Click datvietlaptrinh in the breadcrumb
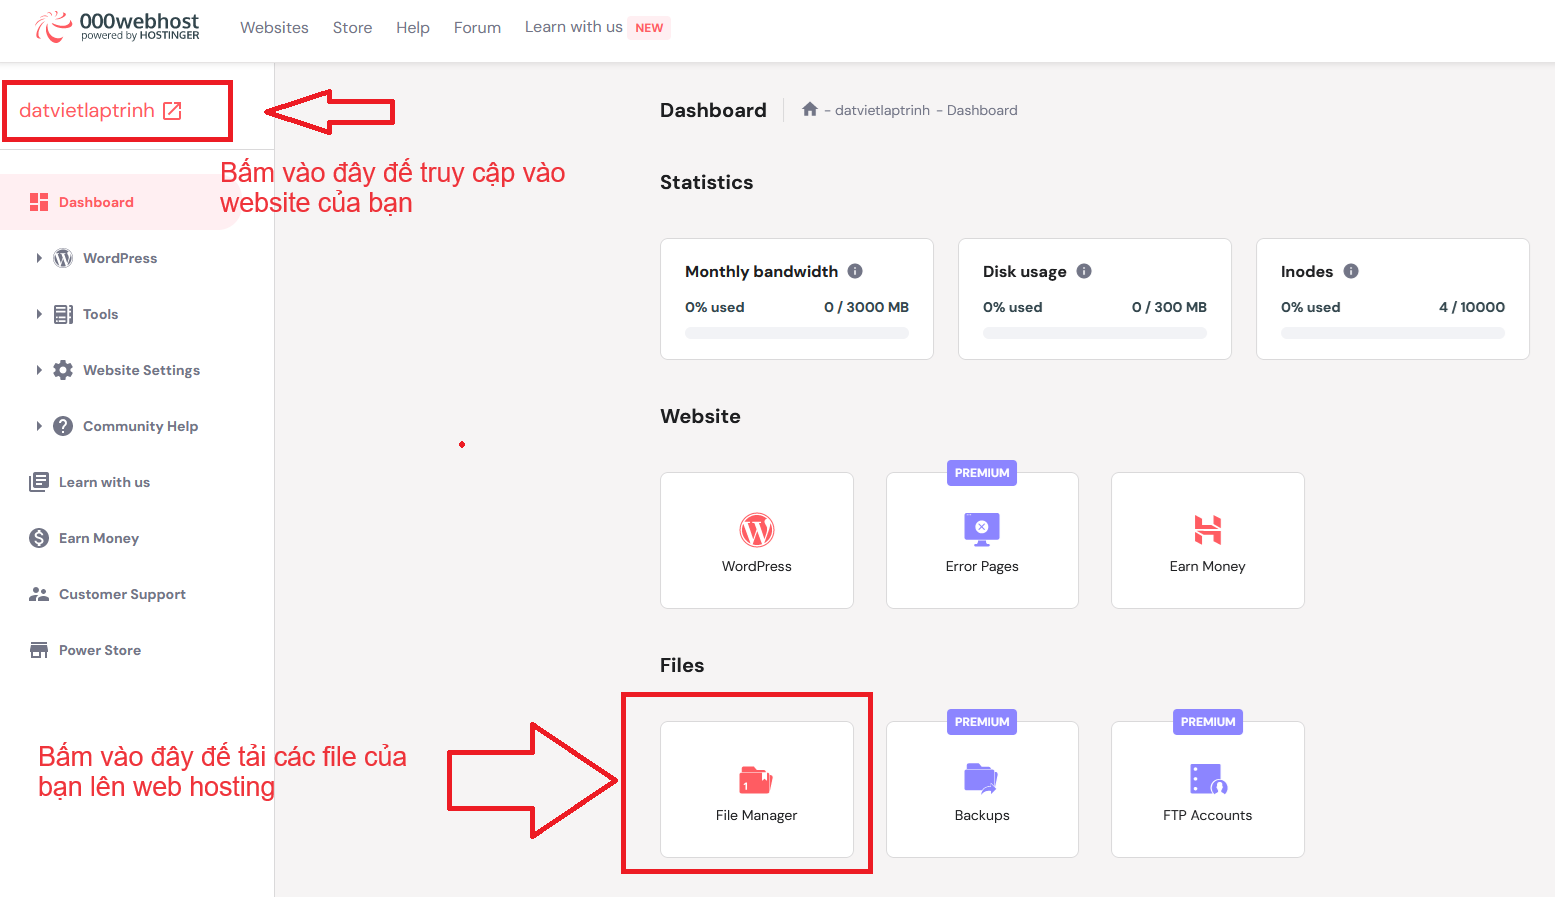 (882, 110)
